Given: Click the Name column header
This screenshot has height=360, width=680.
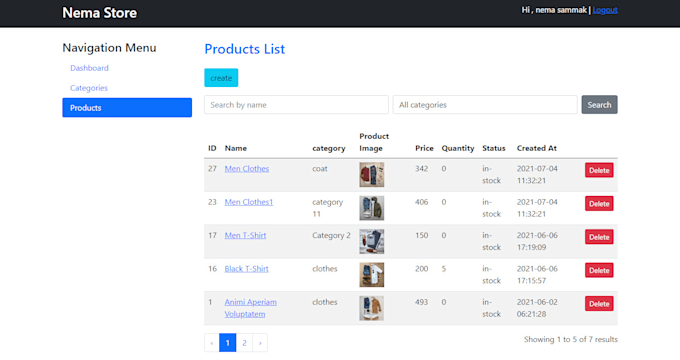Looking at the screenshot, I should coord(235,148).
